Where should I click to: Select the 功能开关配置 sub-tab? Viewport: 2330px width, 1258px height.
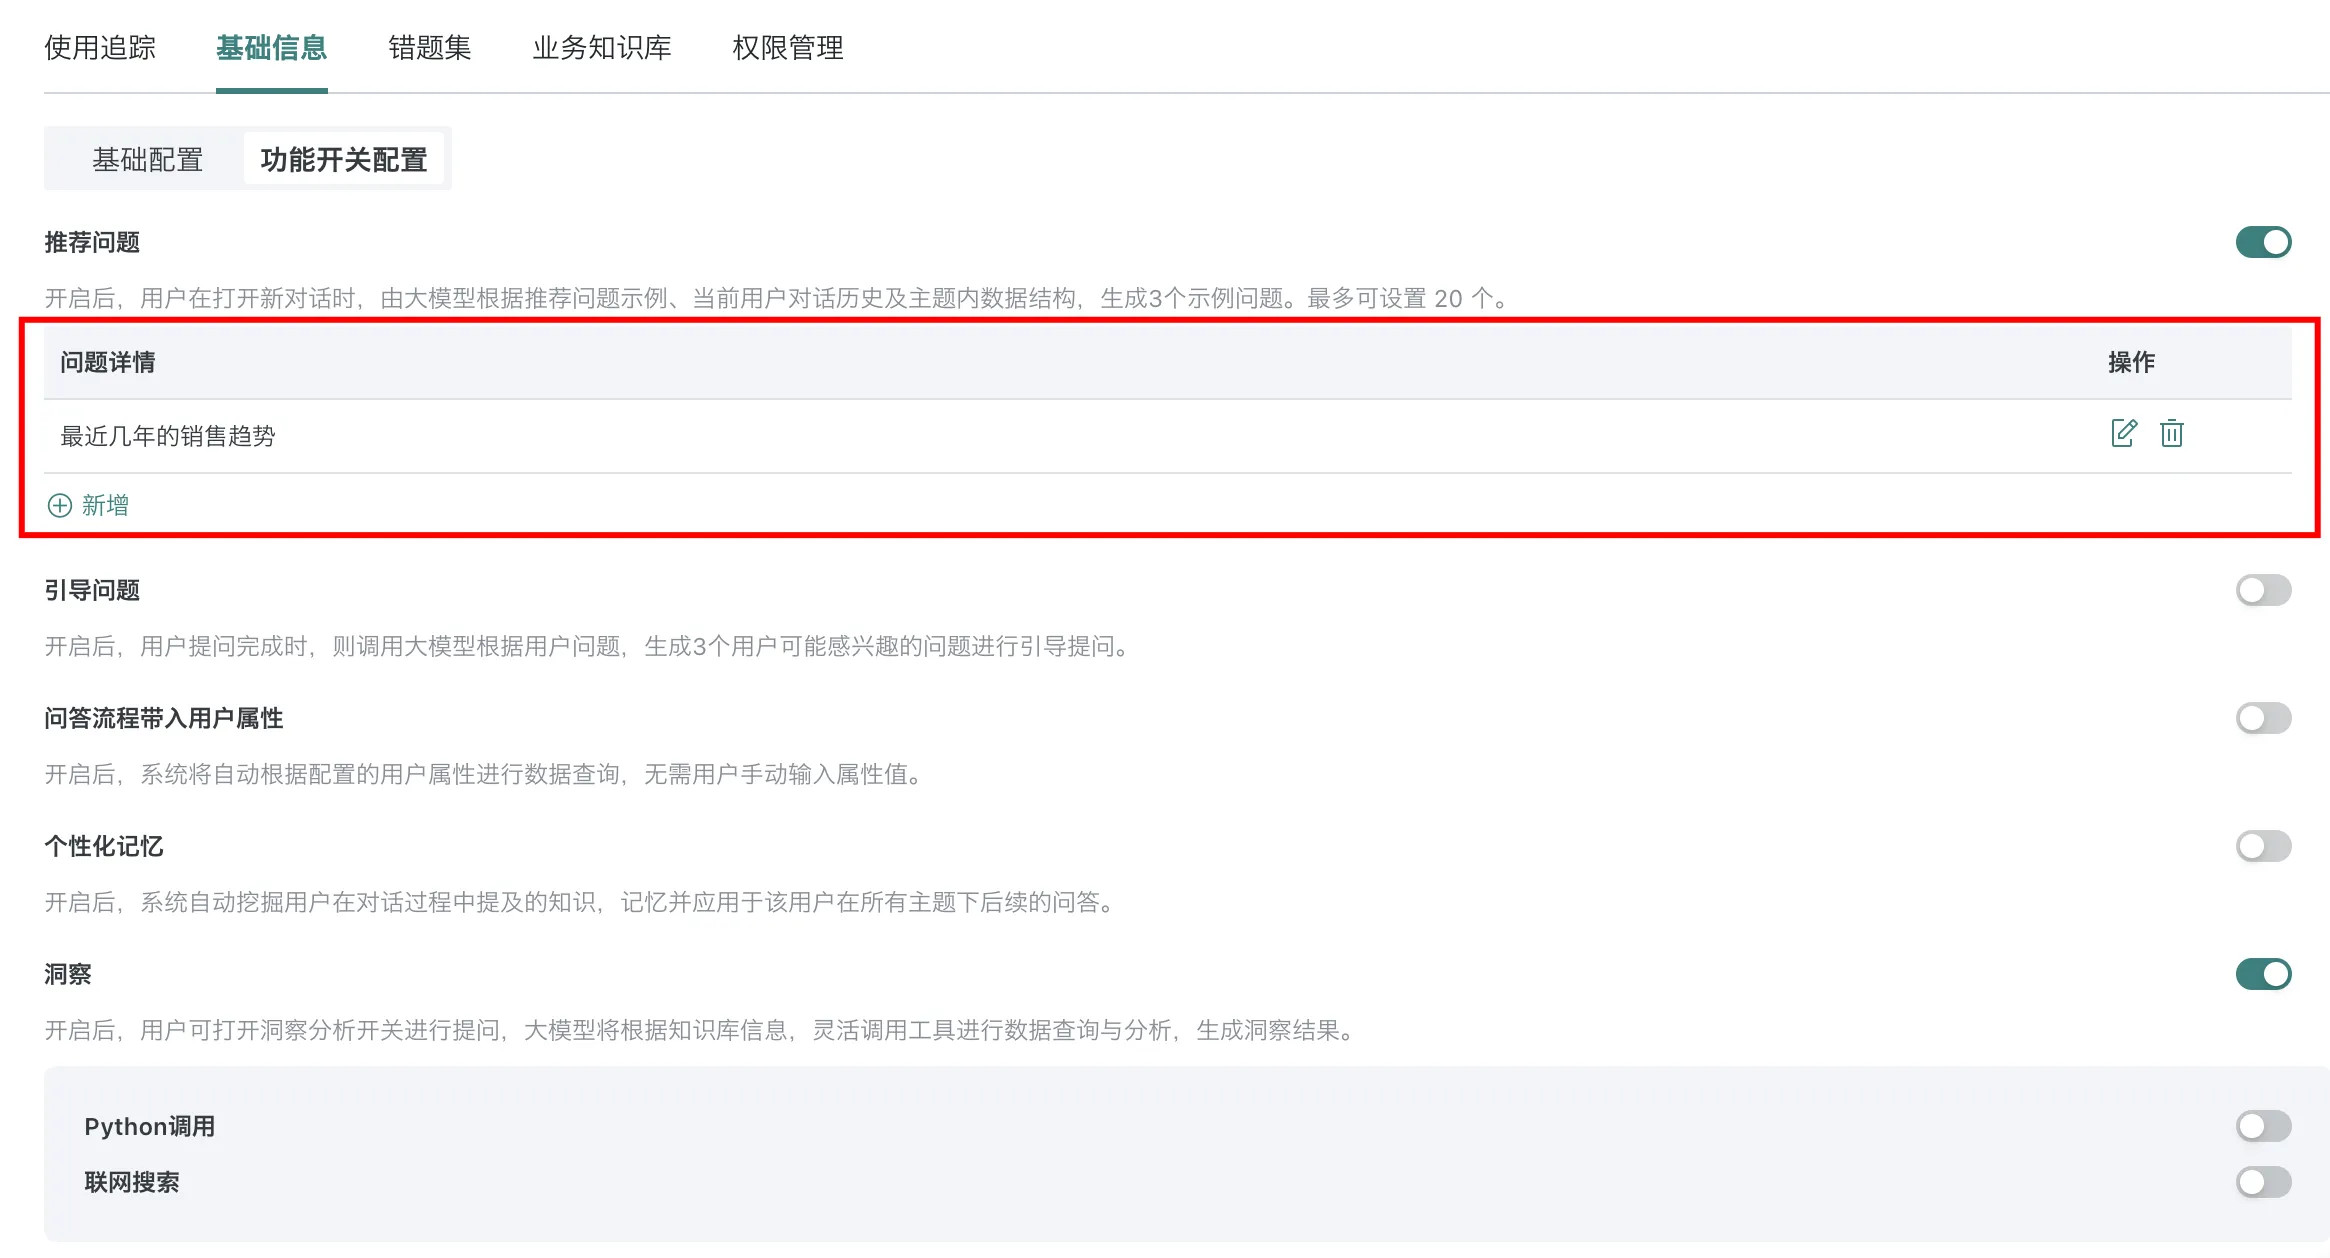tap(343, 159)
